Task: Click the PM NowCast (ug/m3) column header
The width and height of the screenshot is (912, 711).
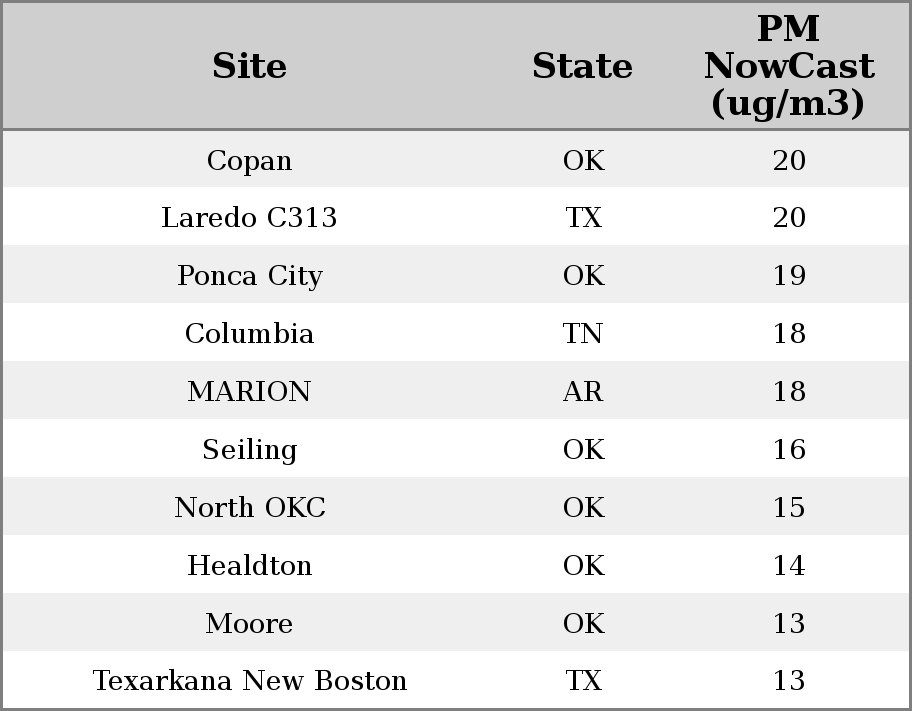Action: pos(788,66)
